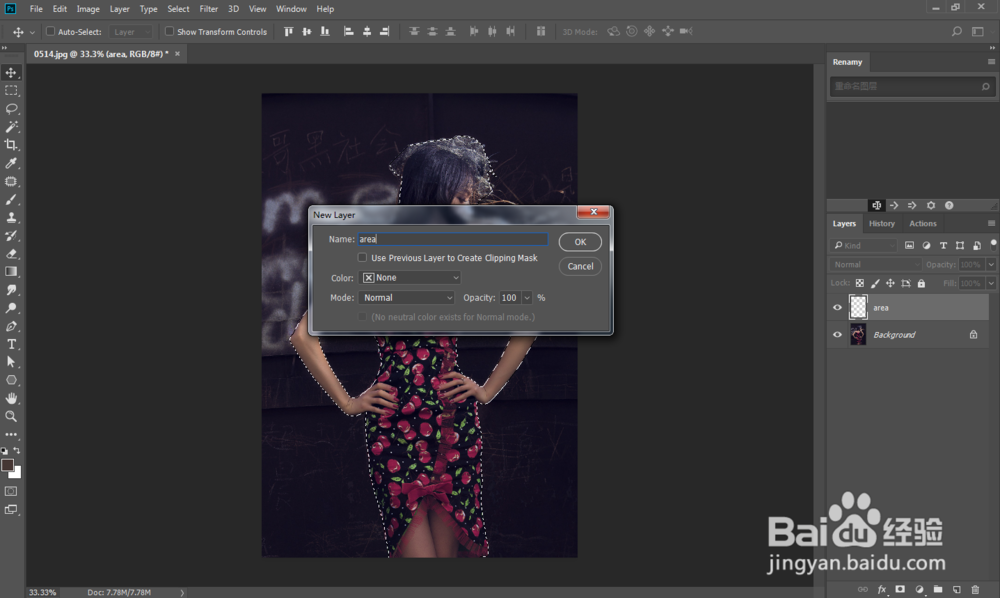The height and width of the screenshot is (598, 1000).
Task: Select the History Brush tool
Action: coord(11,235)
